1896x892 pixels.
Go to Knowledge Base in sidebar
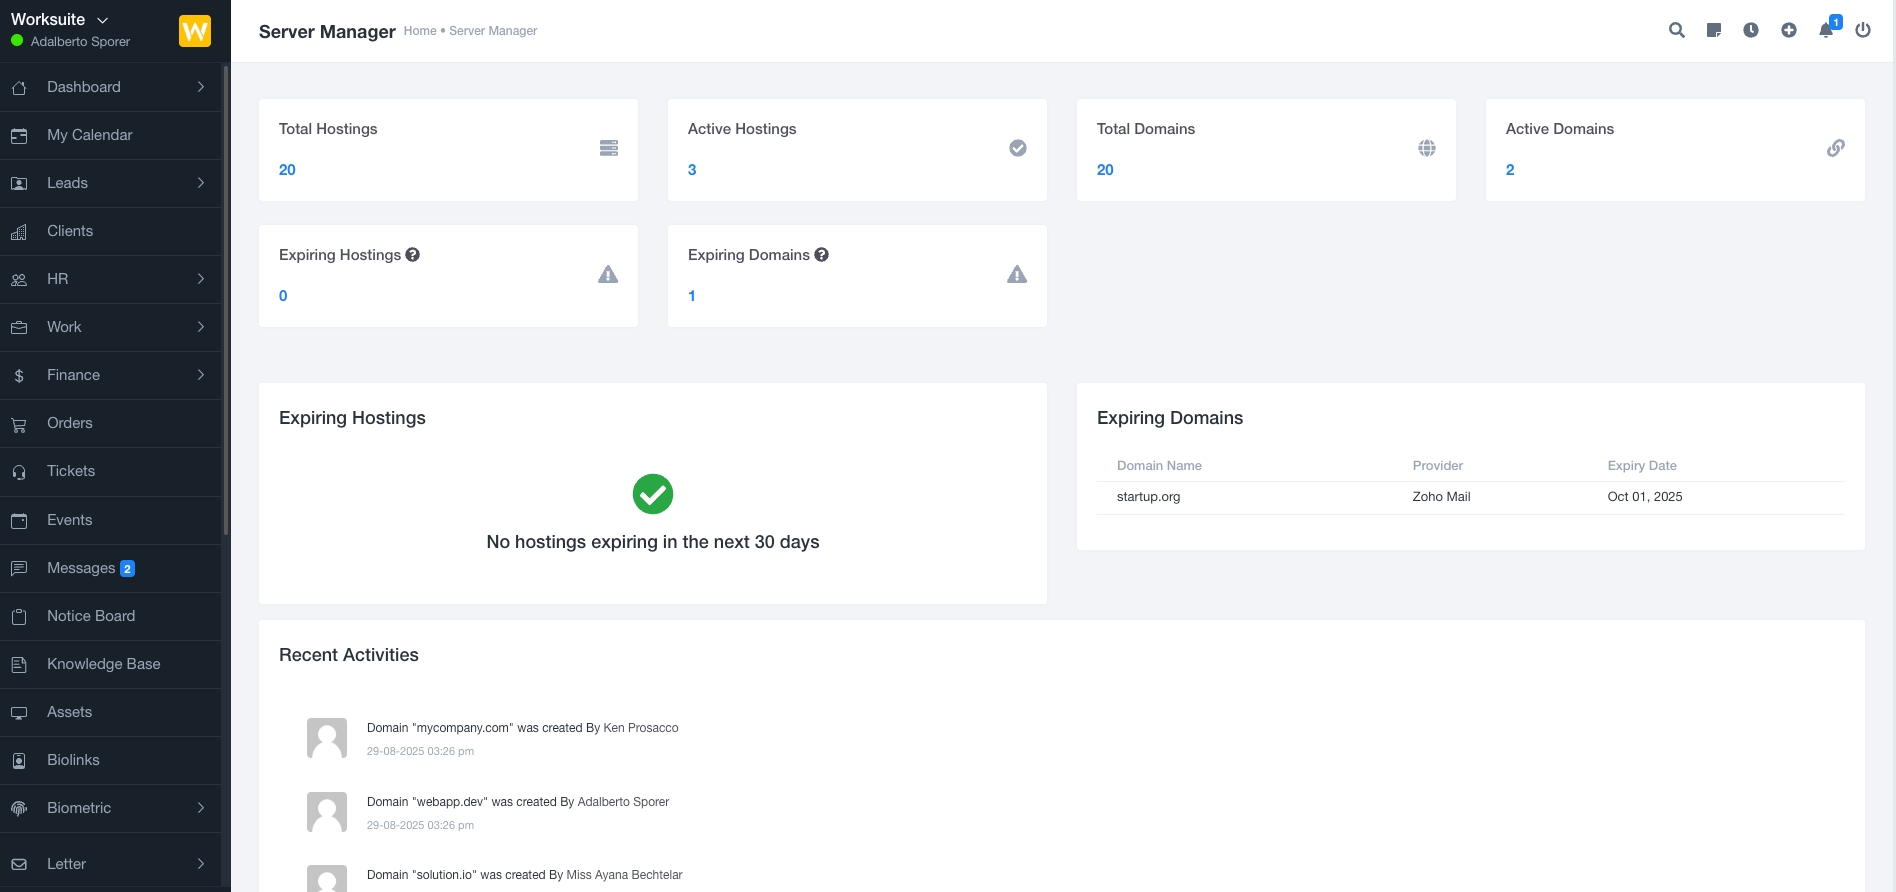[x=103, y=664]
